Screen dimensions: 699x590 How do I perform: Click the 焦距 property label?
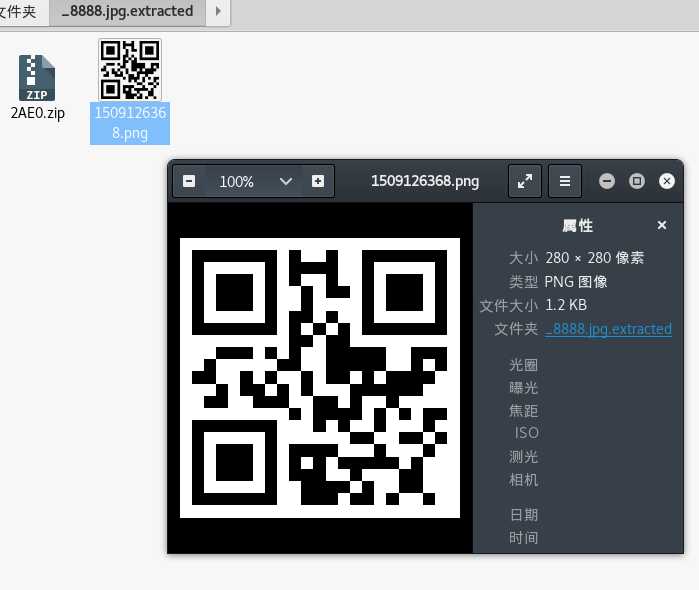coord(523,411)
